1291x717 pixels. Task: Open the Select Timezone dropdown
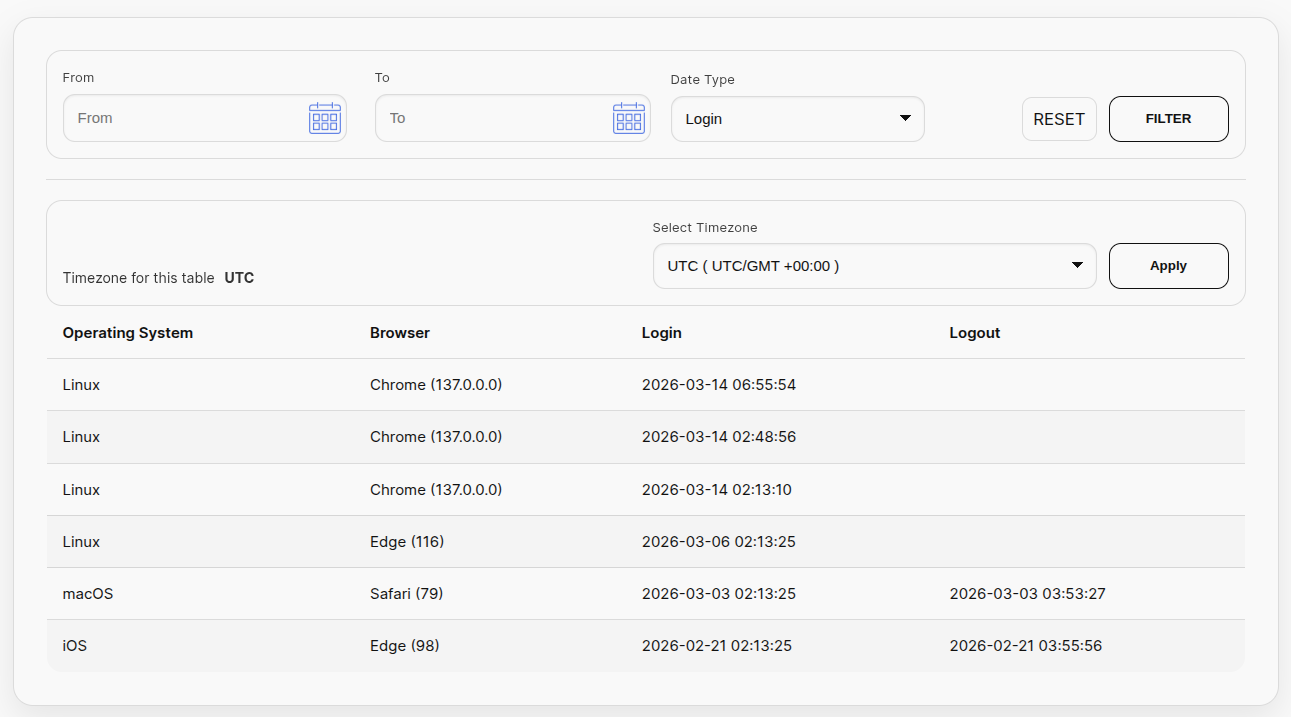tap(874, 266)
